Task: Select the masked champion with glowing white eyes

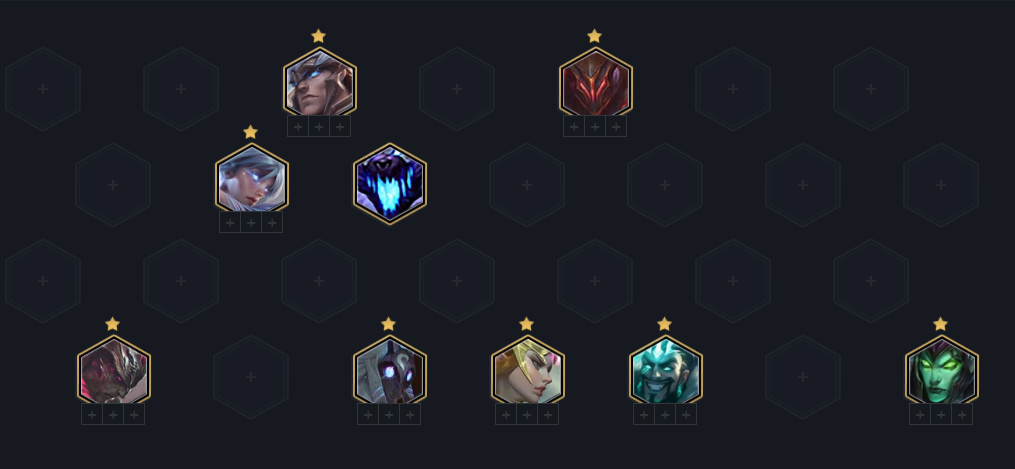Action: [x=390, y=371]
